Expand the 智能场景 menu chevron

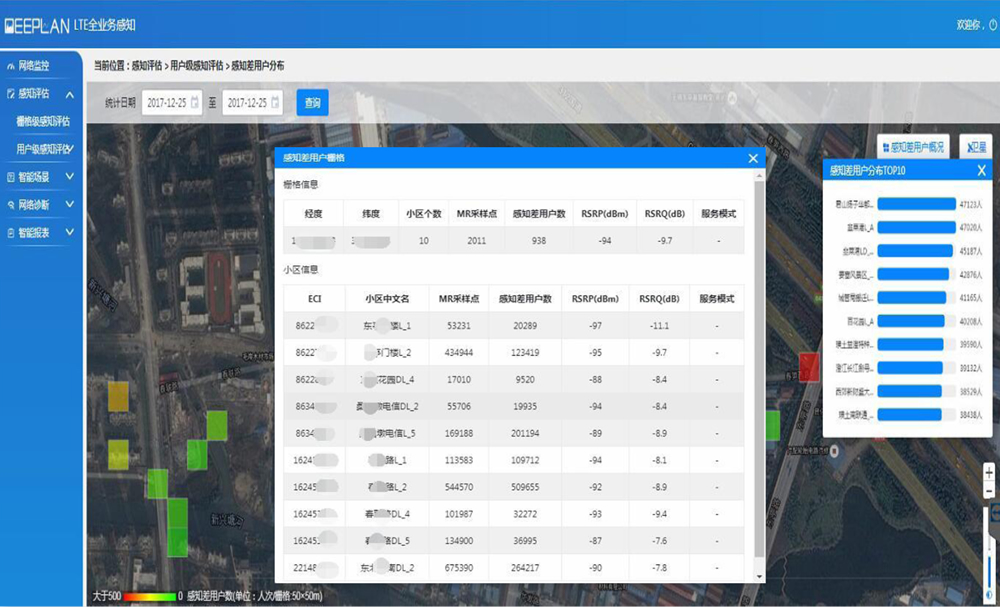click(x=70, y=177)
